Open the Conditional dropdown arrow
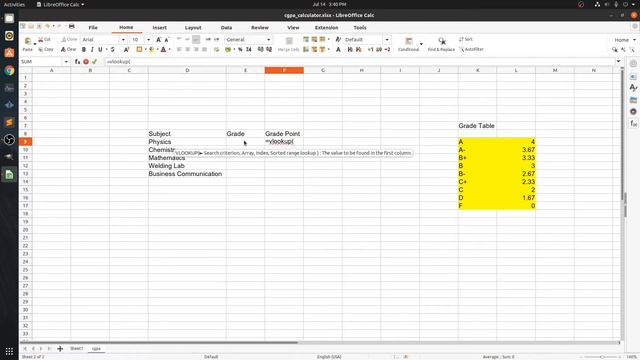 [421, 44]
